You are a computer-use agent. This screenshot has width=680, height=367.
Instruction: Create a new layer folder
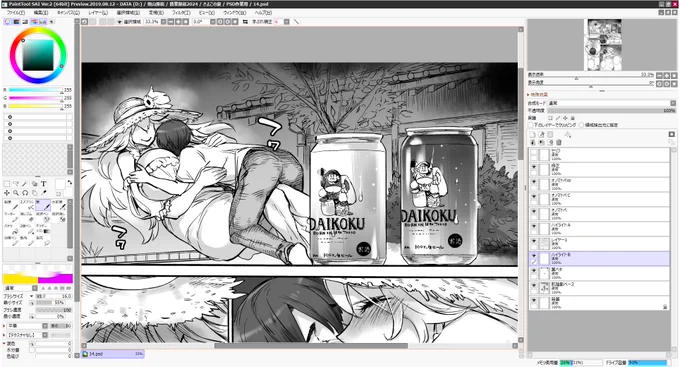coord(550,134)
